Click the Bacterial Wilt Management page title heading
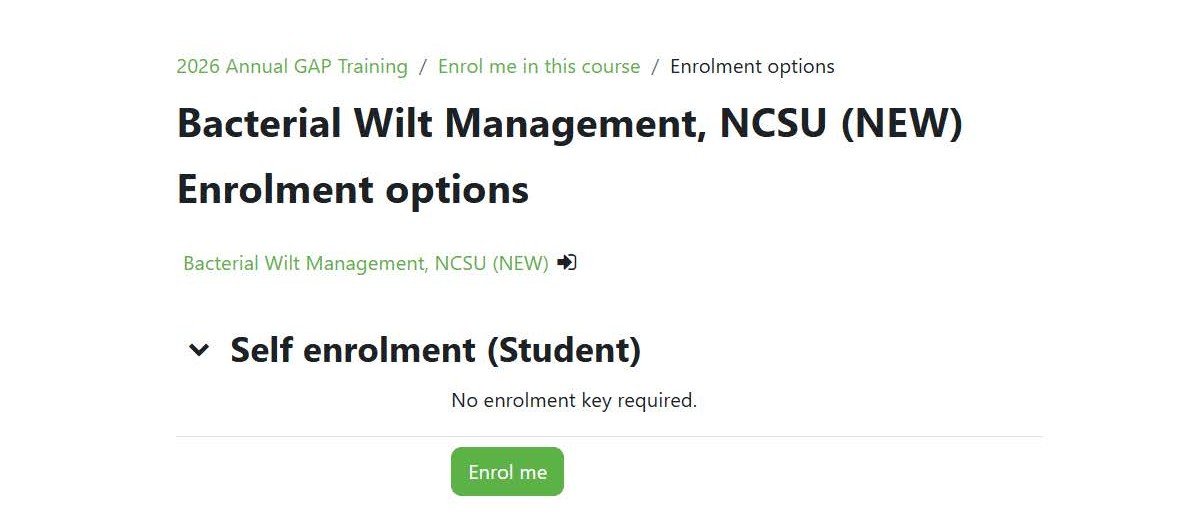Image resolution: width=1182 pixels, height=527 pixels. [569, 124]
